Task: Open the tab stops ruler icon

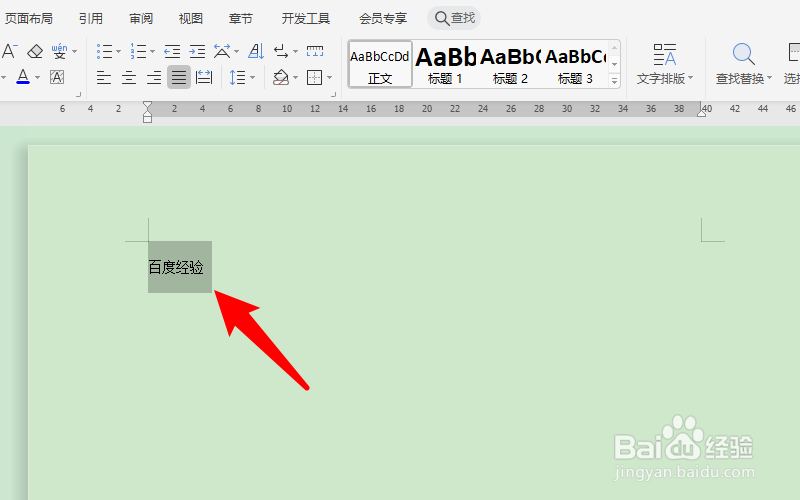Action: pos(315,51)
